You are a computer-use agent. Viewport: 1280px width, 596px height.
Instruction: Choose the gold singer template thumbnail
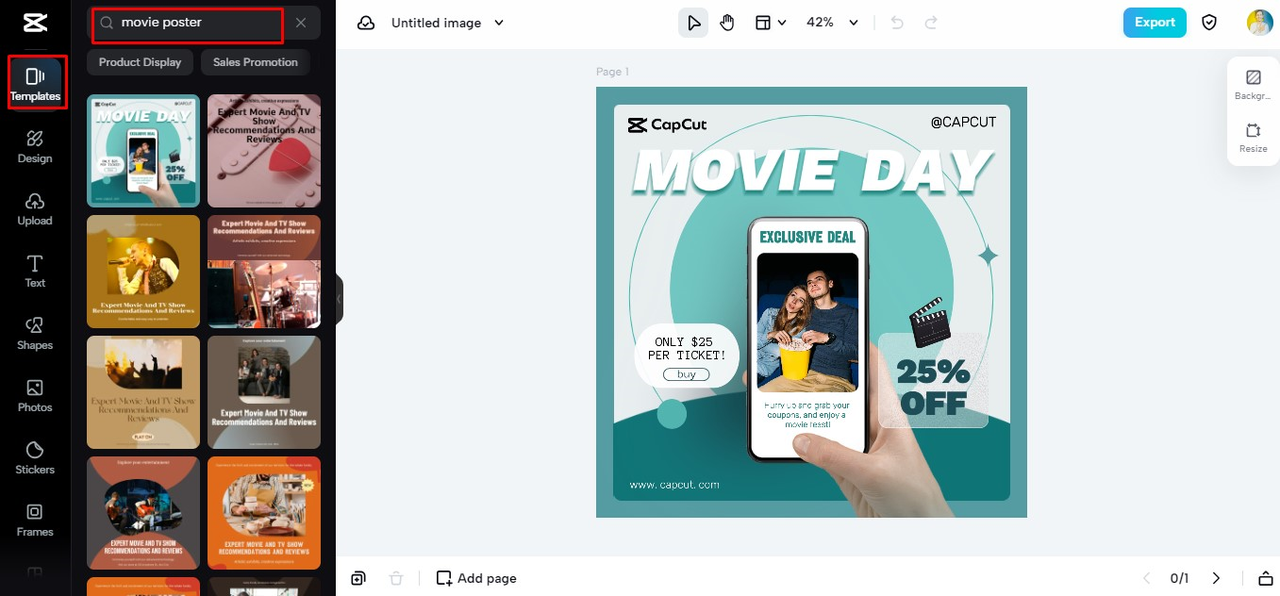(143, 271)
